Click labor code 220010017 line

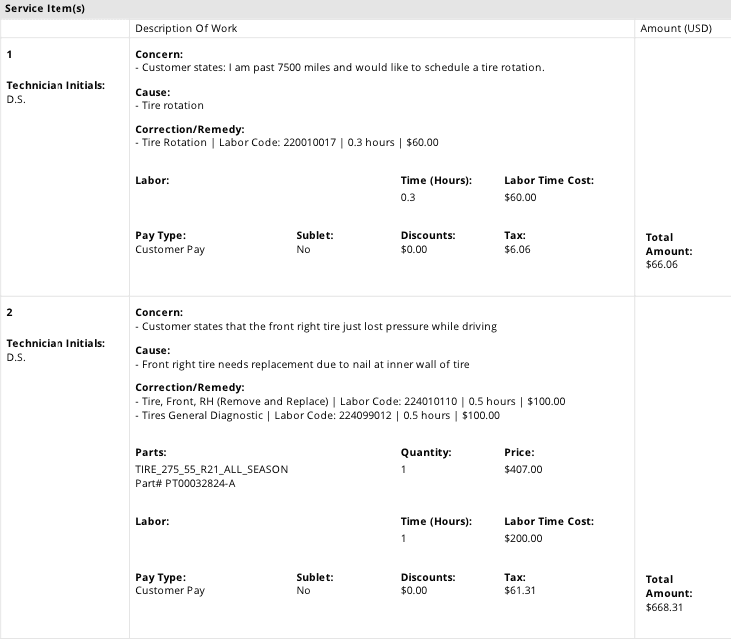[x=287, y=143]
